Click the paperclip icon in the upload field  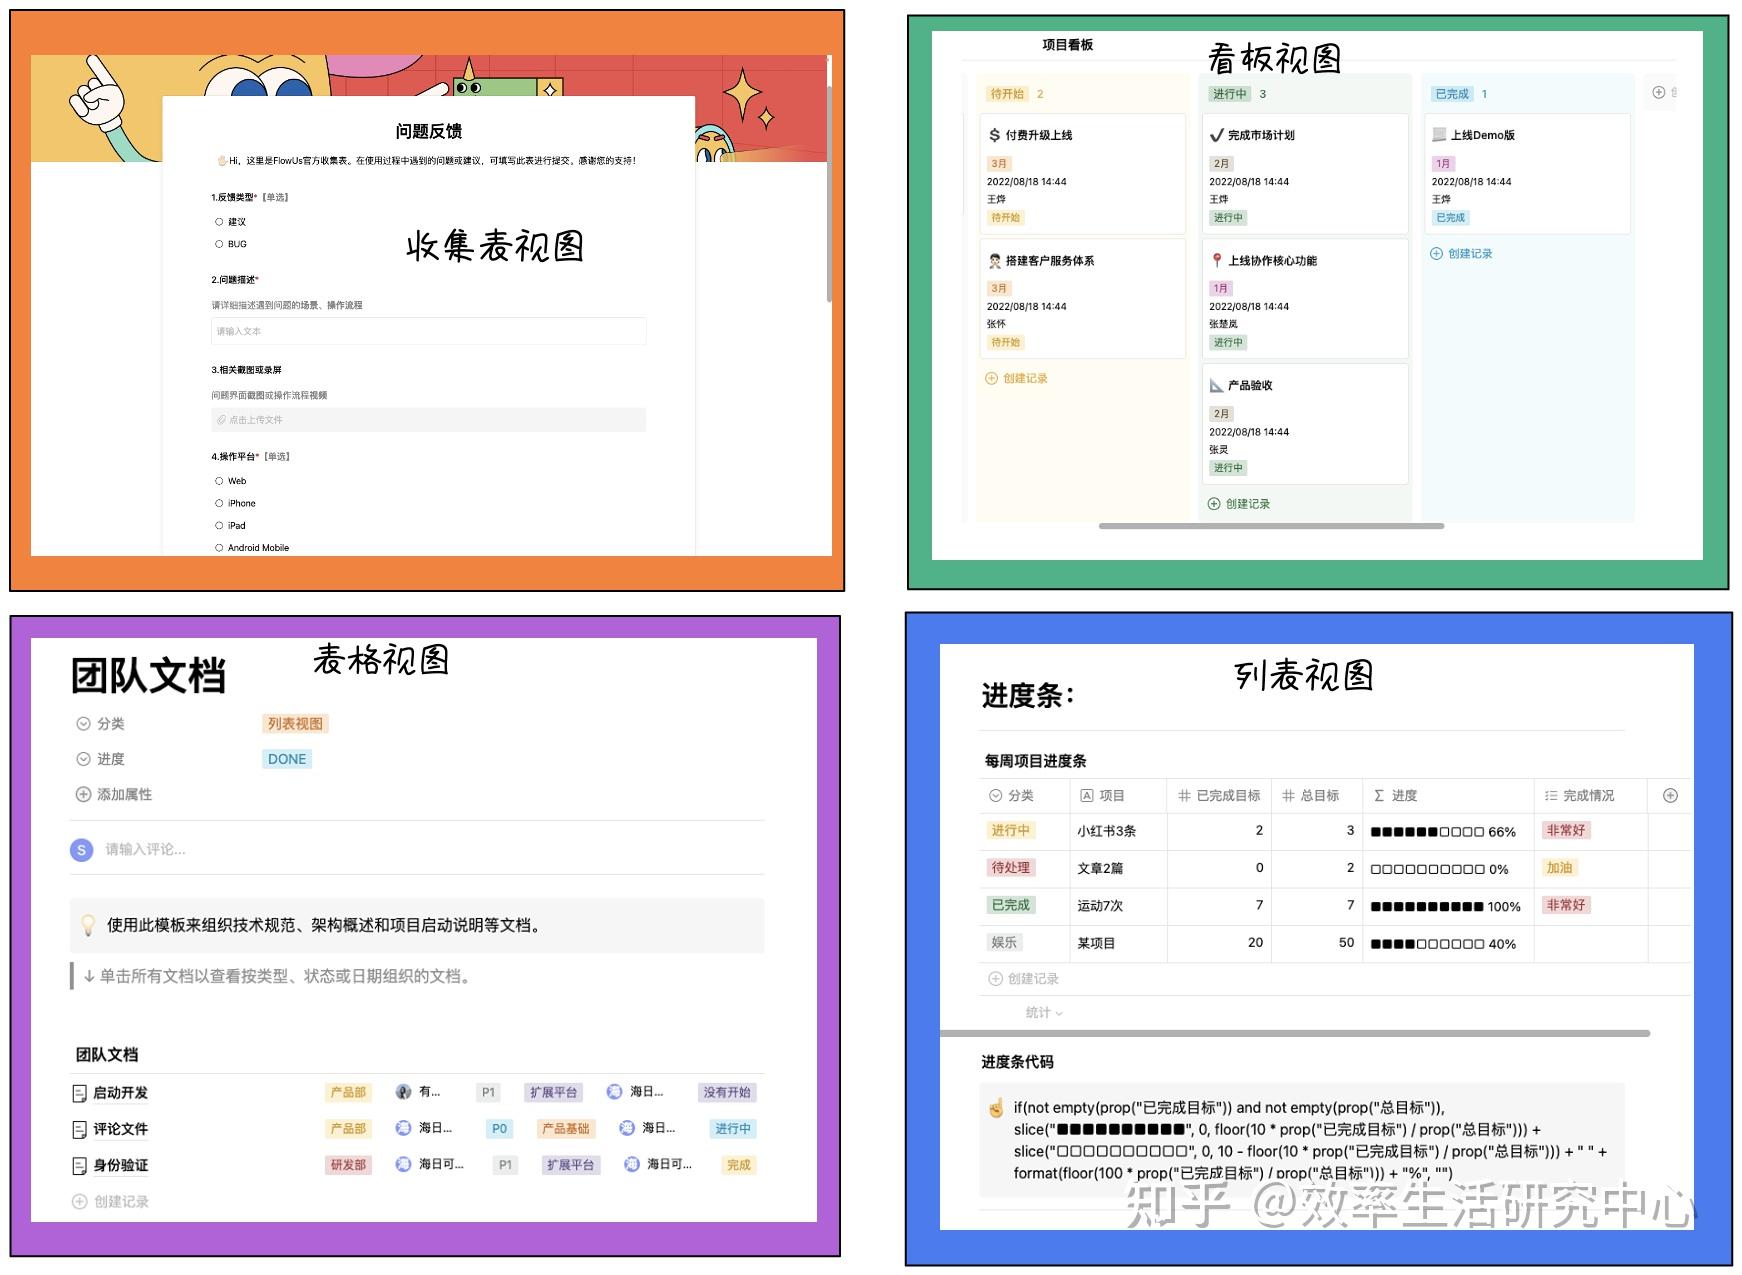pyautogui.click(x=221, y=420)
